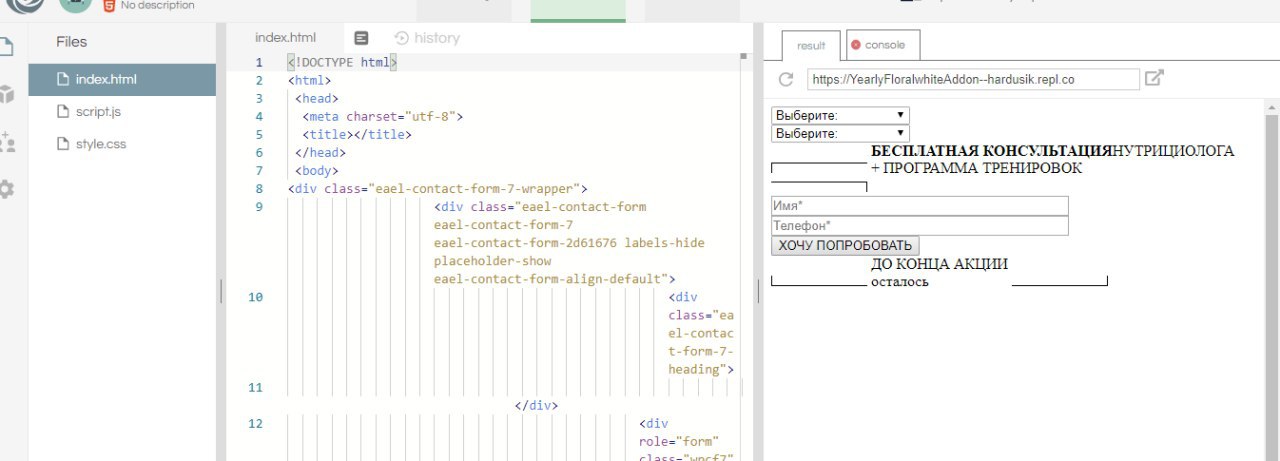Viewport: 1280px width, 461px height.
Task: Click the ХОЧУ ПОПРОБОВАТЬ button
Action: coord(845,246)
